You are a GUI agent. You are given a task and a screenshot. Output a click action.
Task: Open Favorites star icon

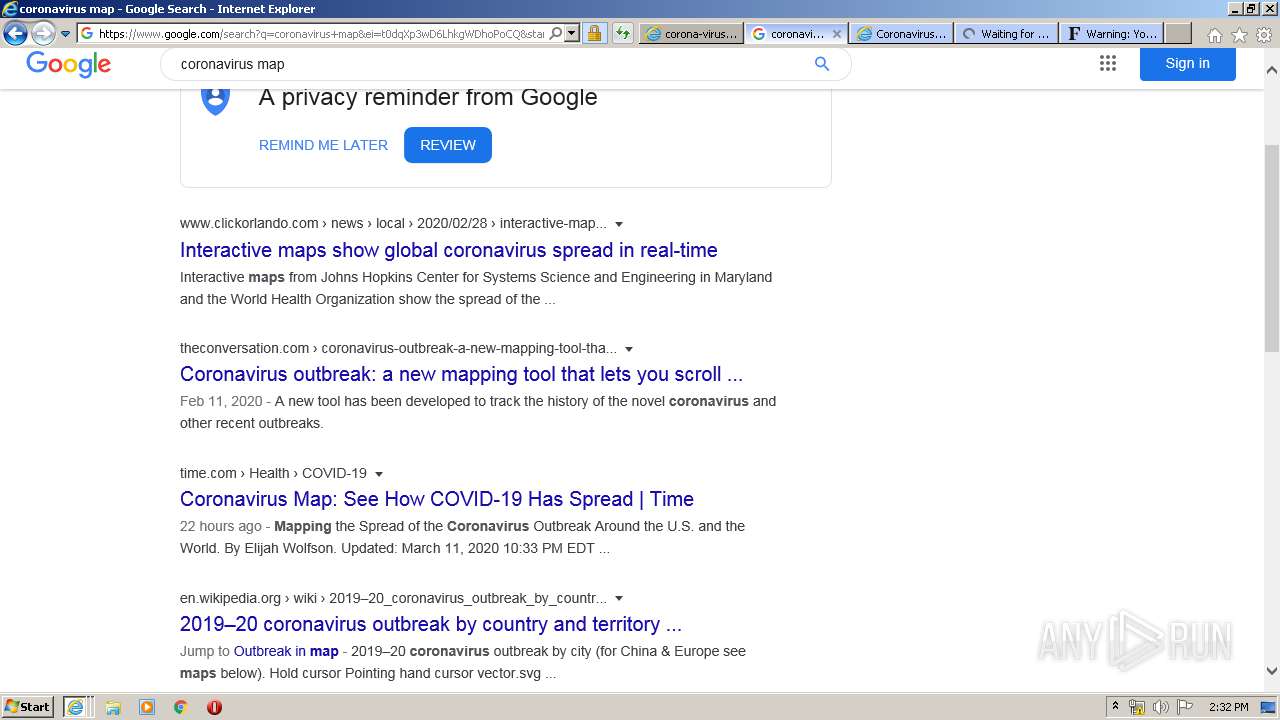click(x=1239, y=34)
